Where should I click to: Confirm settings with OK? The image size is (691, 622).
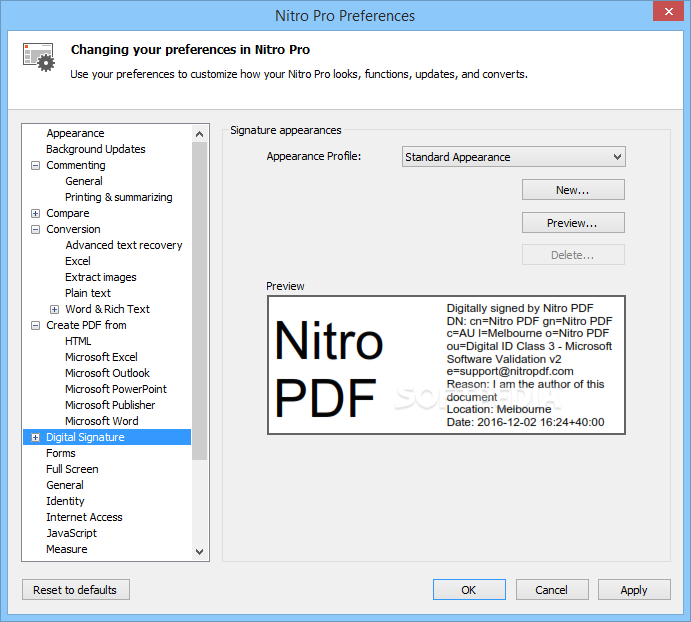click(469, 590)
